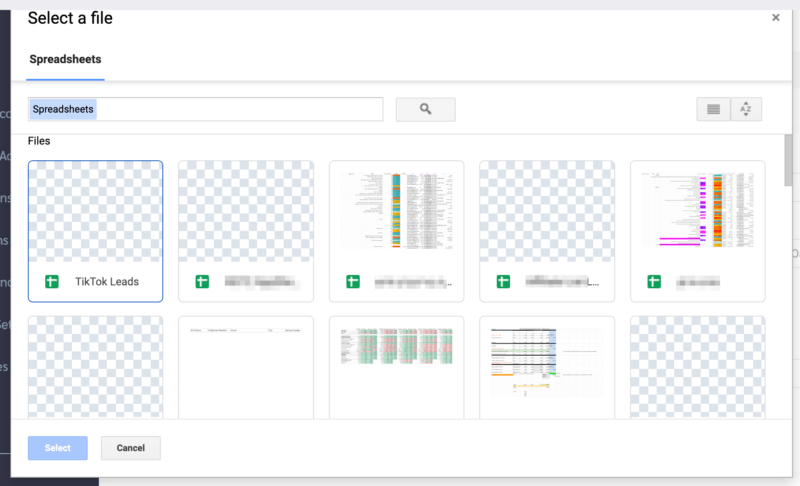This screenshot has width=800, height=486.
Task: Select the blank file tile next to TikTok Leads
Action: click(x=245, y=230)
